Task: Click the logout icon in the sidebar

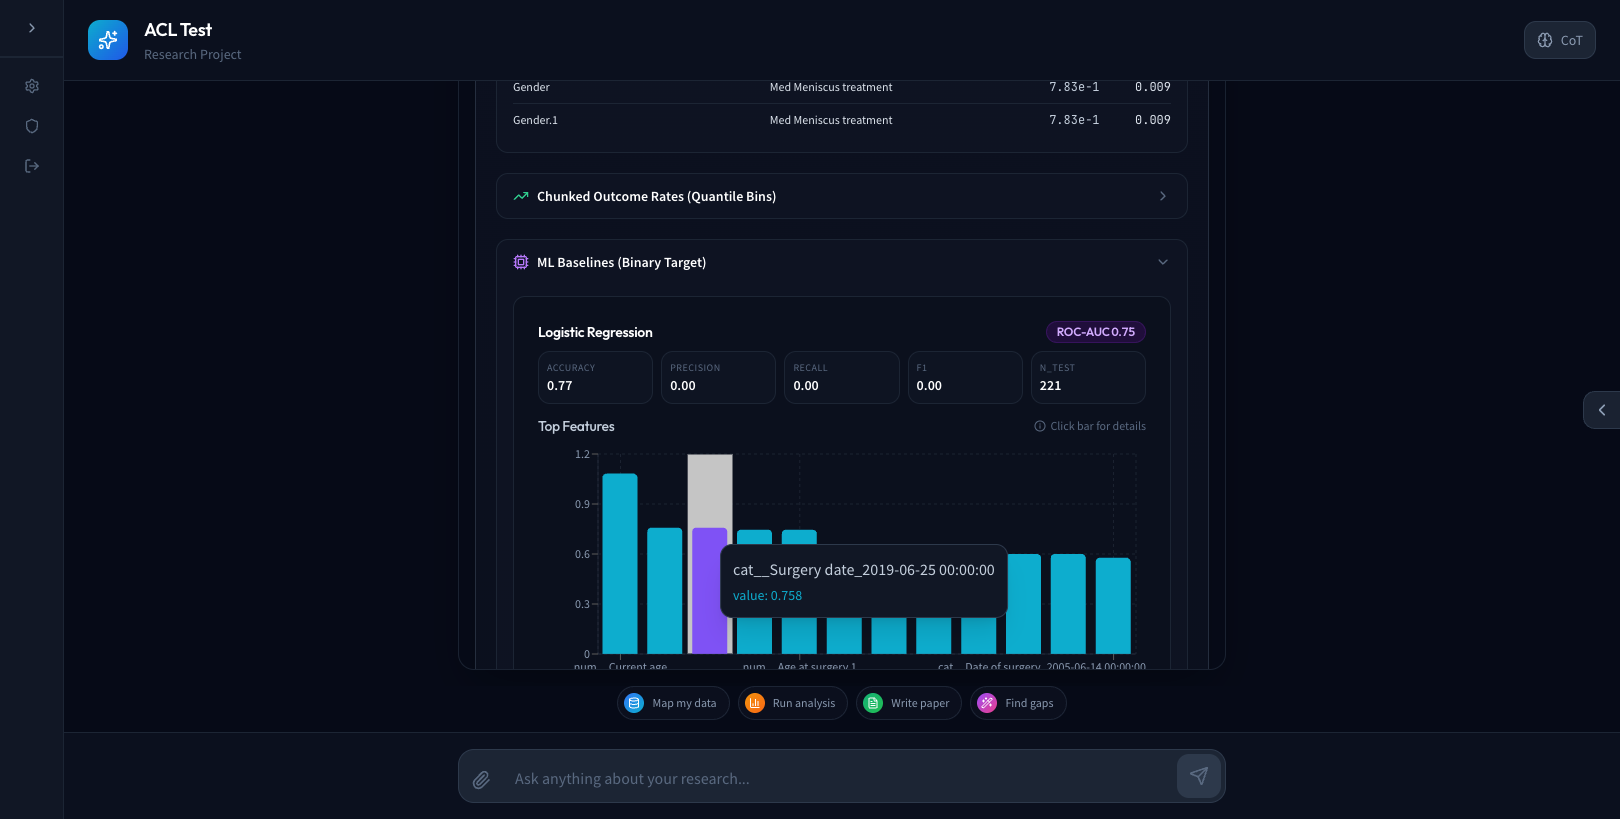Action: point(32,166)
